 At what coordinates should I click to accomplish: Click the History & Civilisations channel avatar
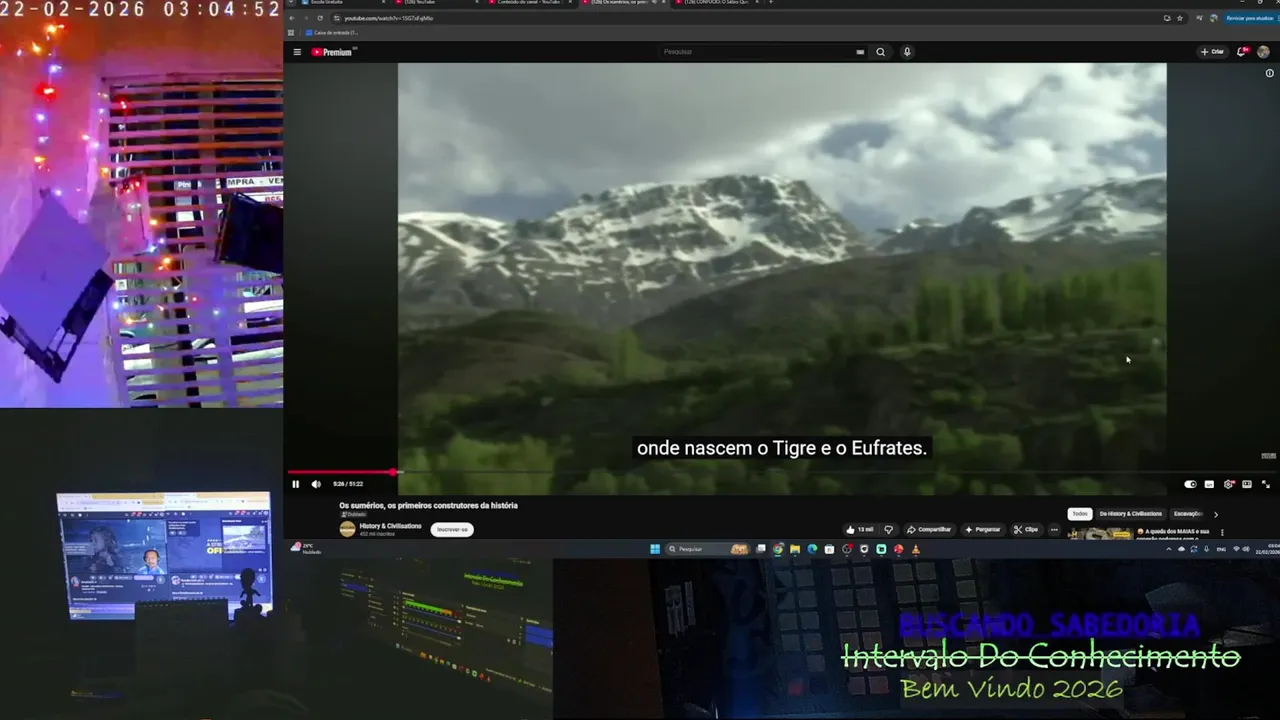347,529
